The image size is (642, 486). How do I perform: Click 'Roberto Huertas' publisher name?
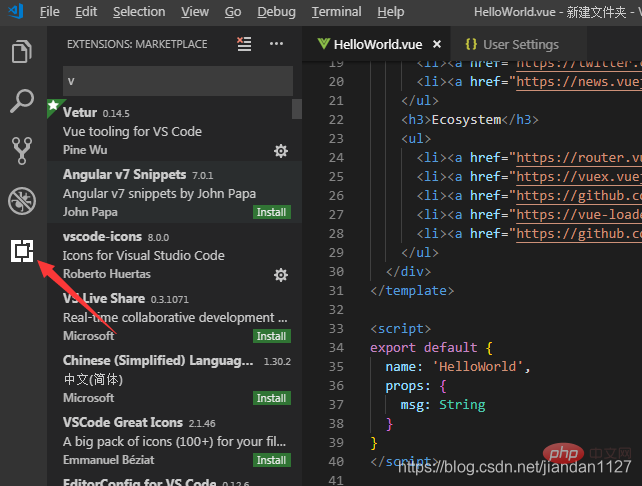coord(107,274)
